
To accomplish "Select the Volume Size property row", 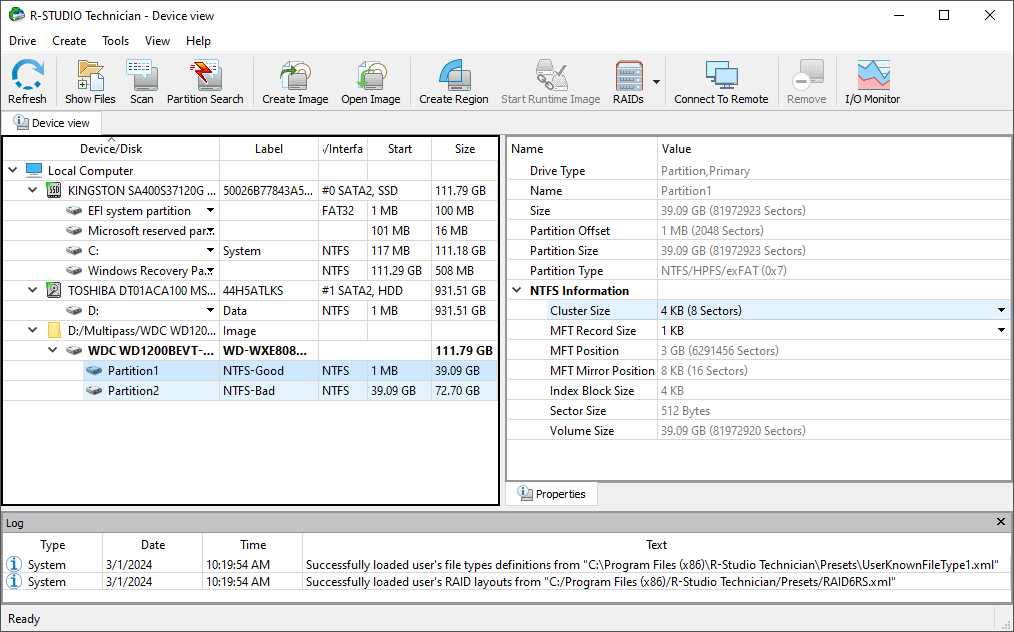I will coord(759,431).
